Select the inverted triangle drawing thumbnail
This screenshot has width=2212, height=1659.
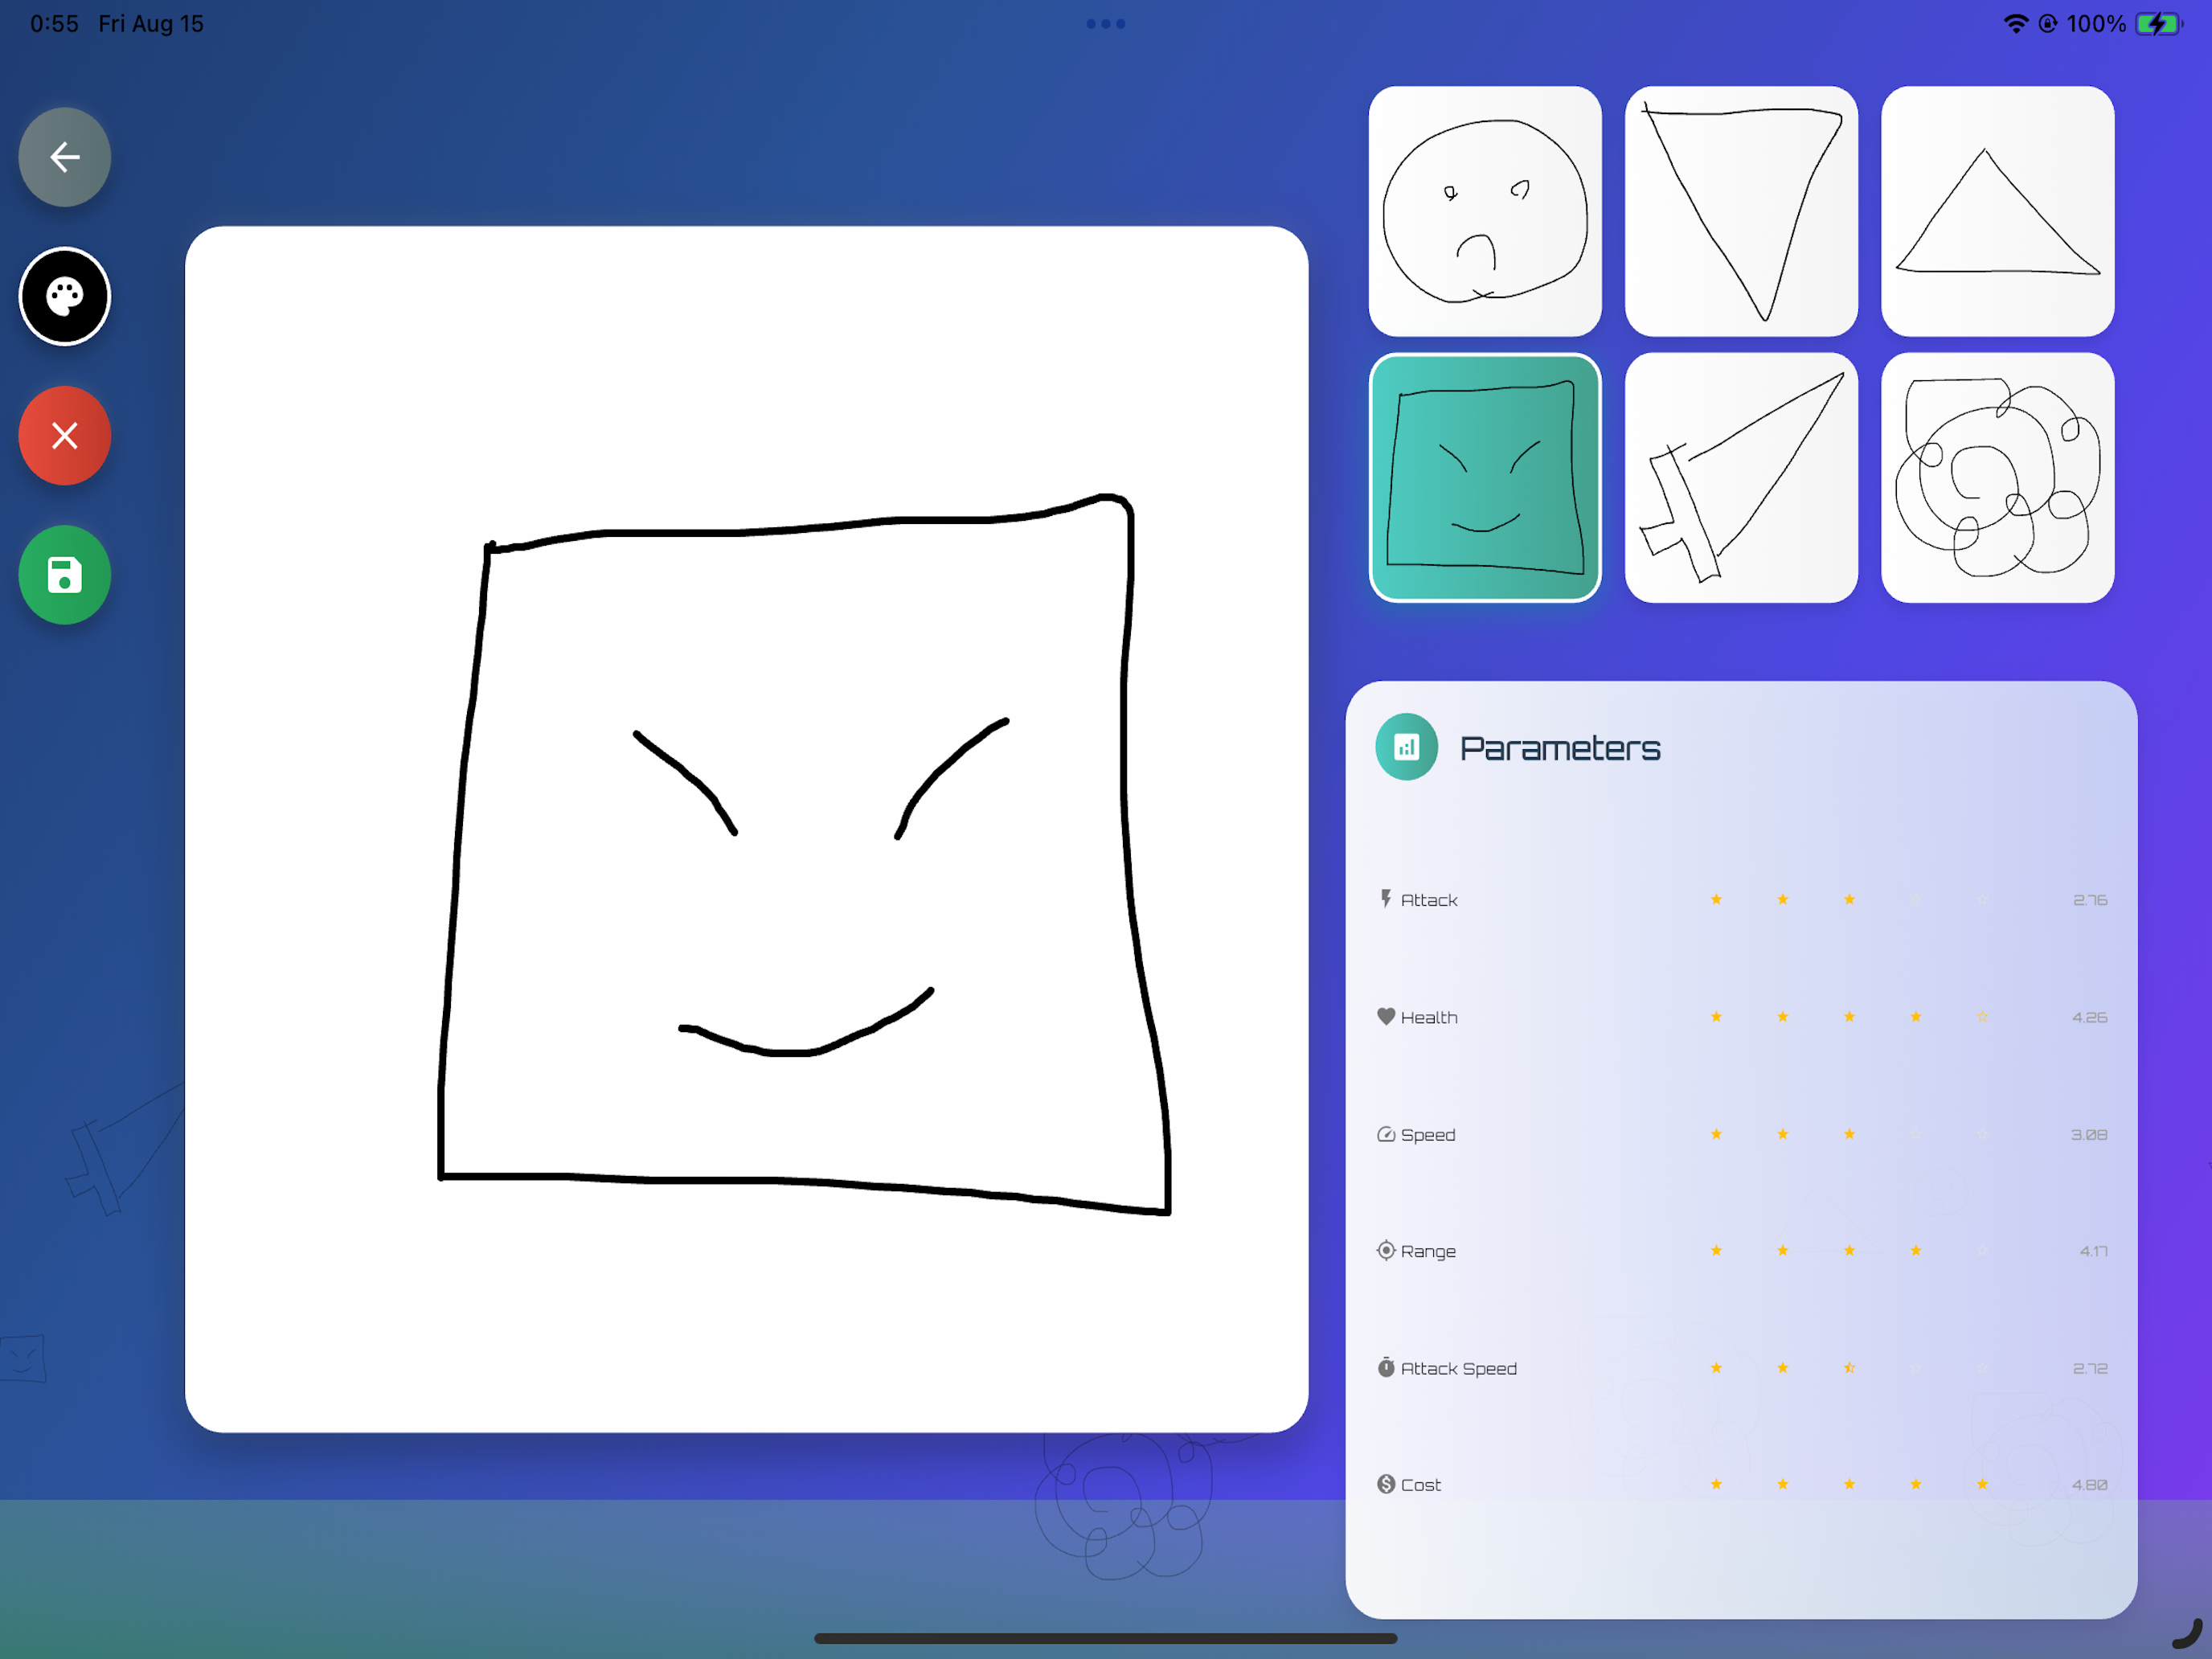tap(1741, 211)
